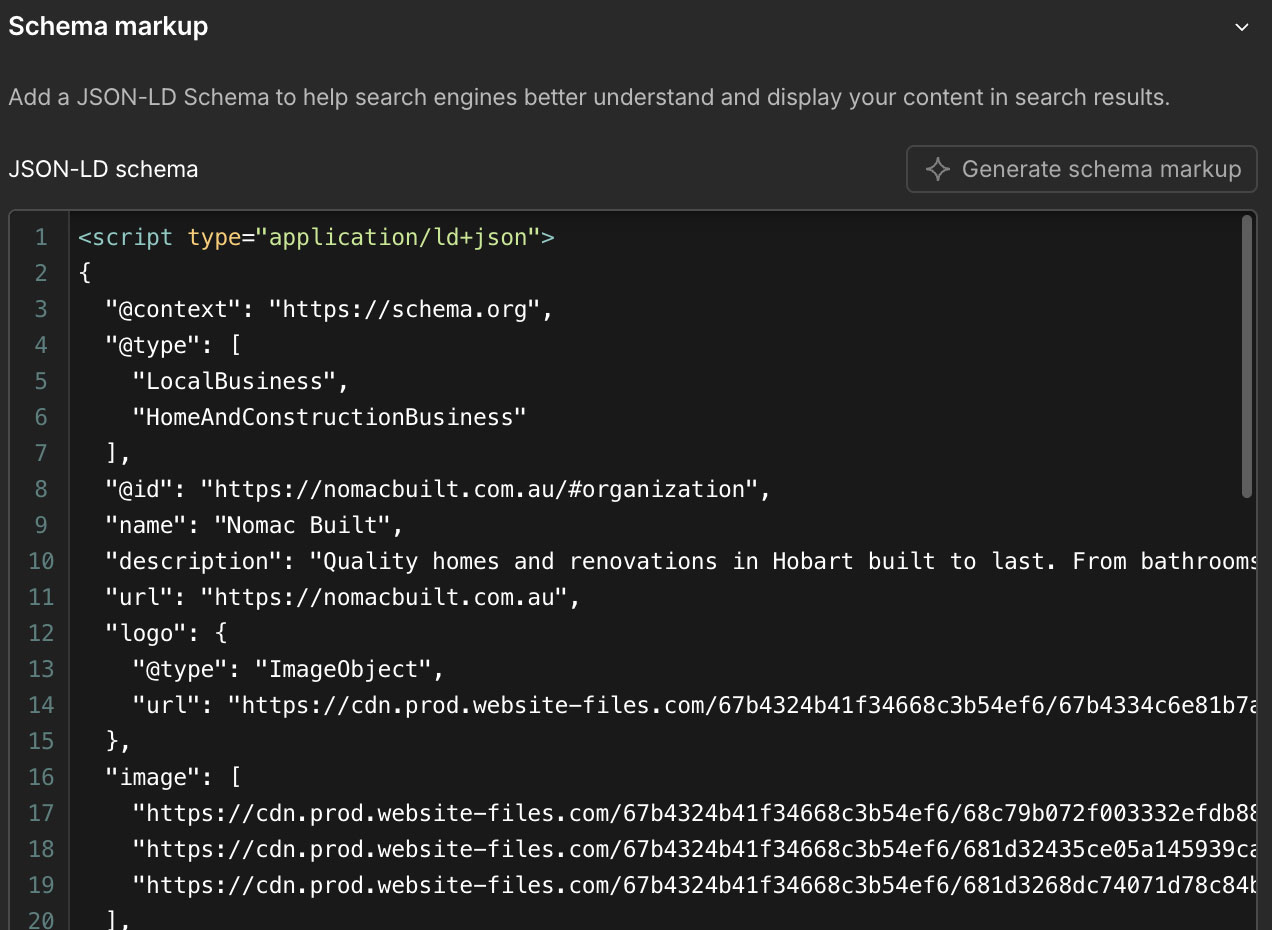
Task: Click the "url" nomacbuilt.com.au line 11
Action: point(343,597)
